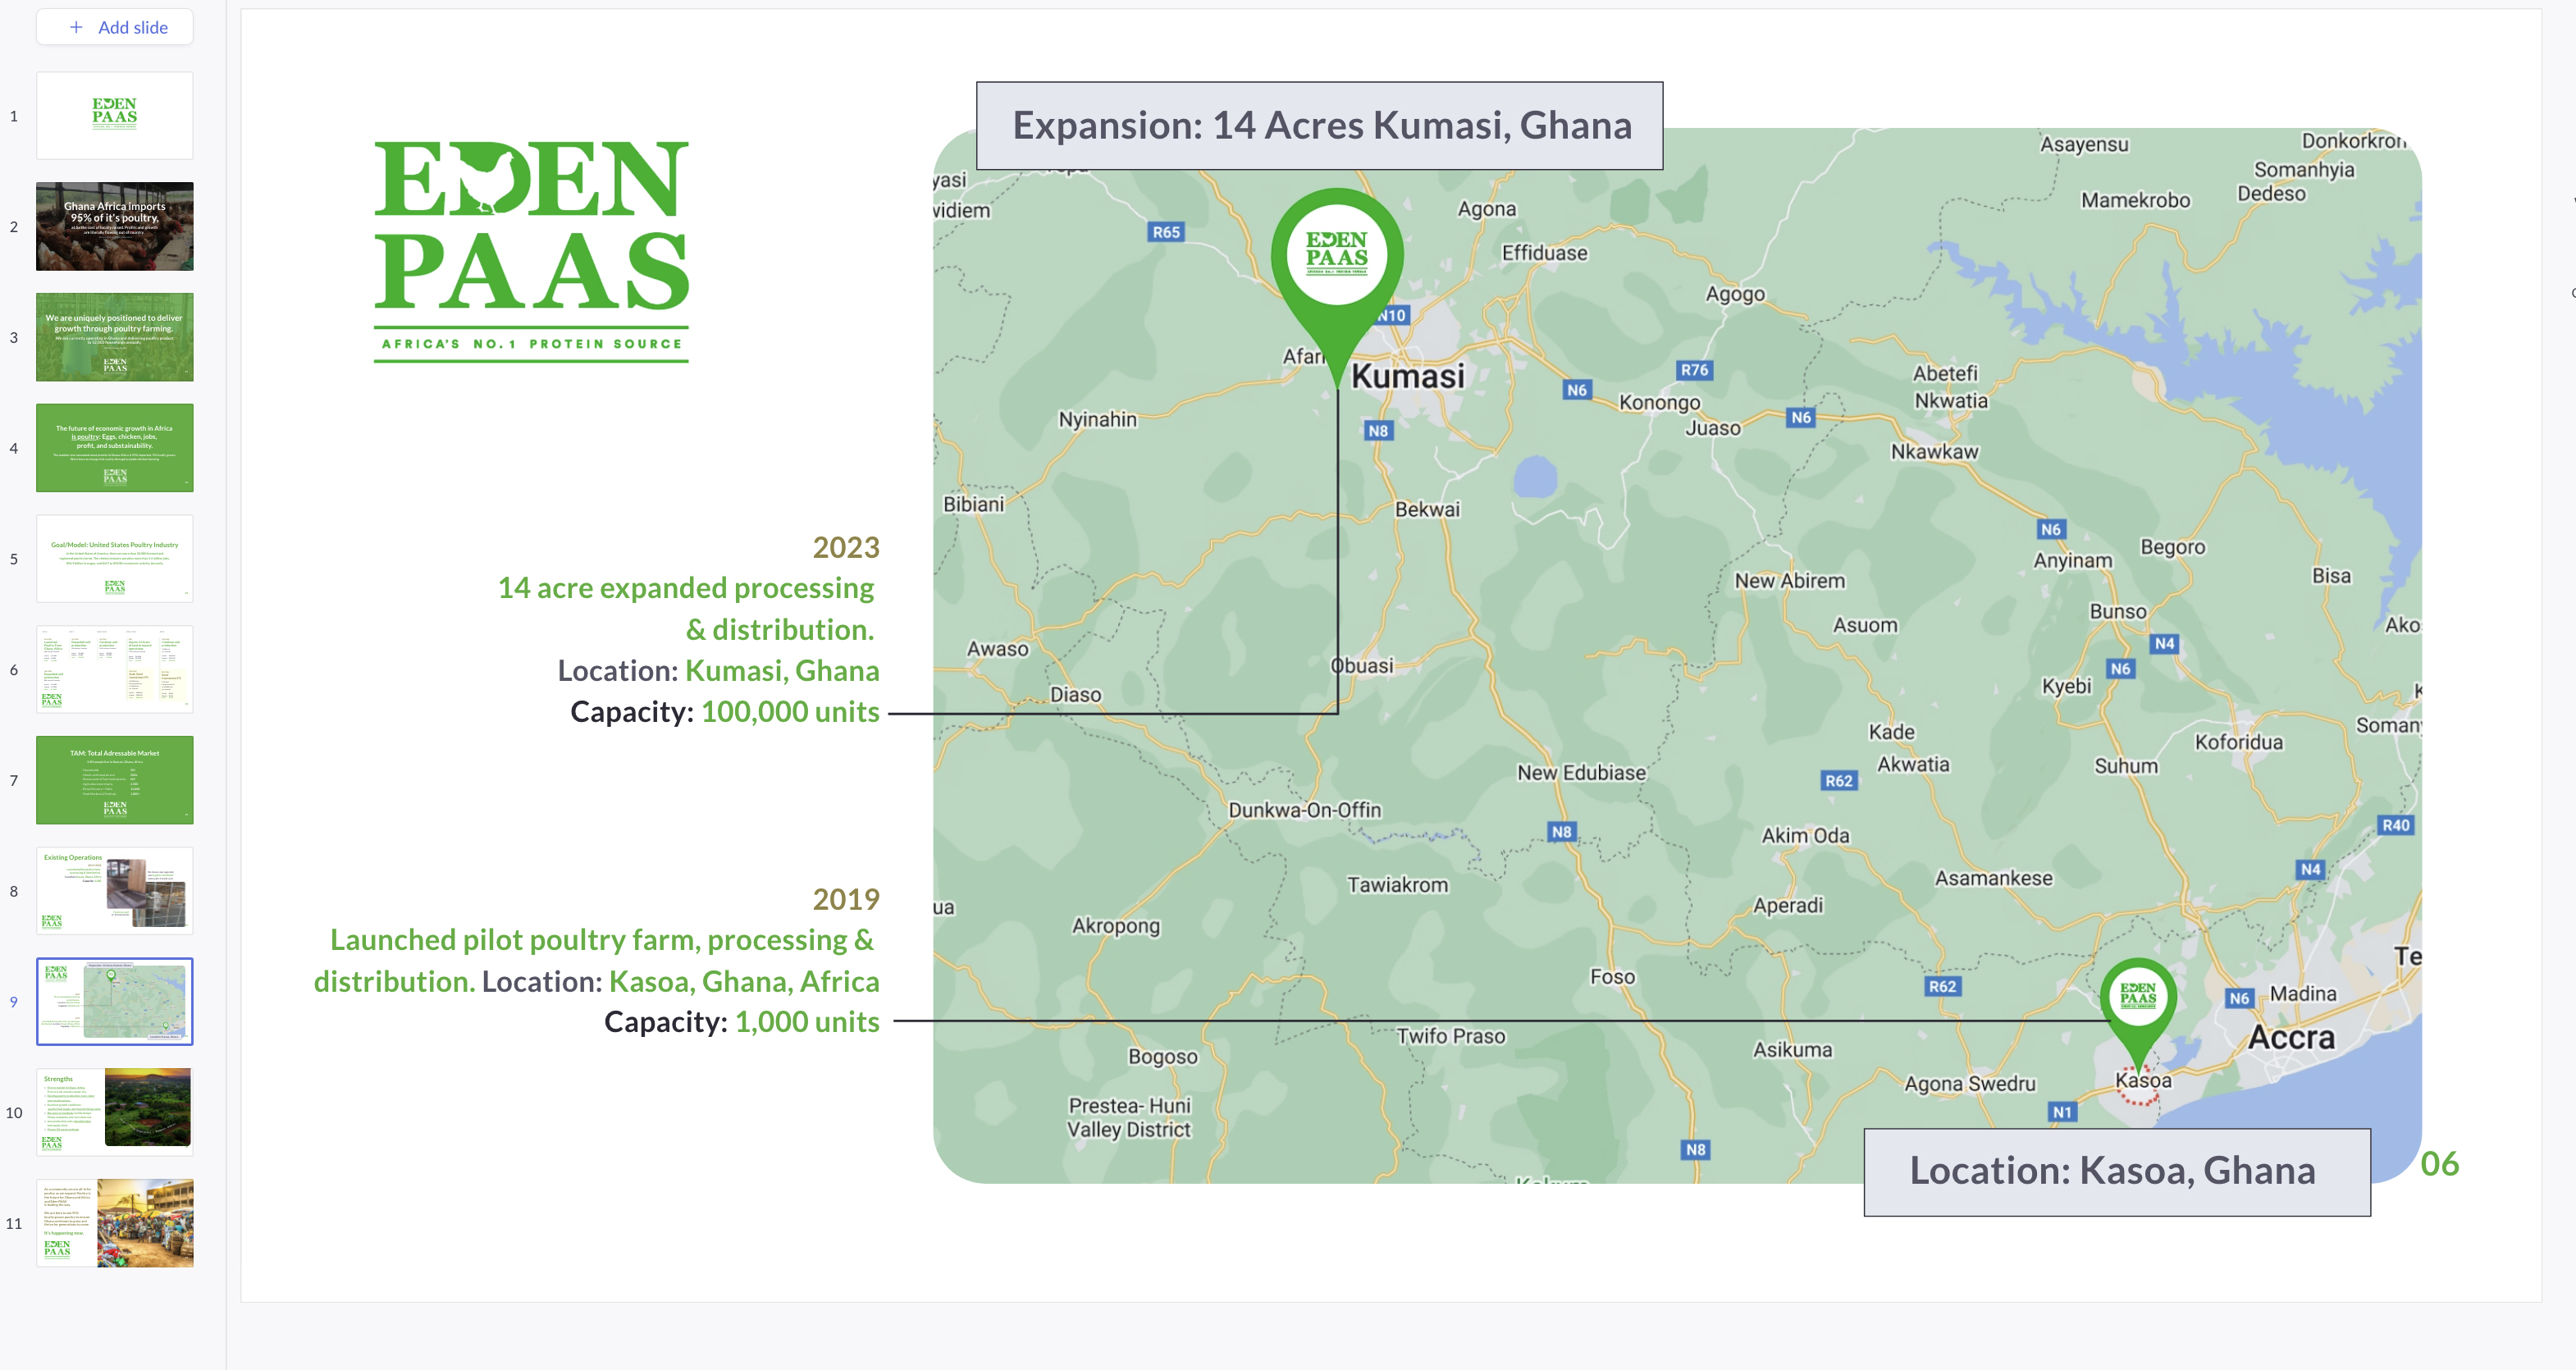Image resolution: width=2576 pixels, height=1370 pixels.
Task: Open slide 7 Total Addressable Market thumbnail
Action: click(115, 780)
